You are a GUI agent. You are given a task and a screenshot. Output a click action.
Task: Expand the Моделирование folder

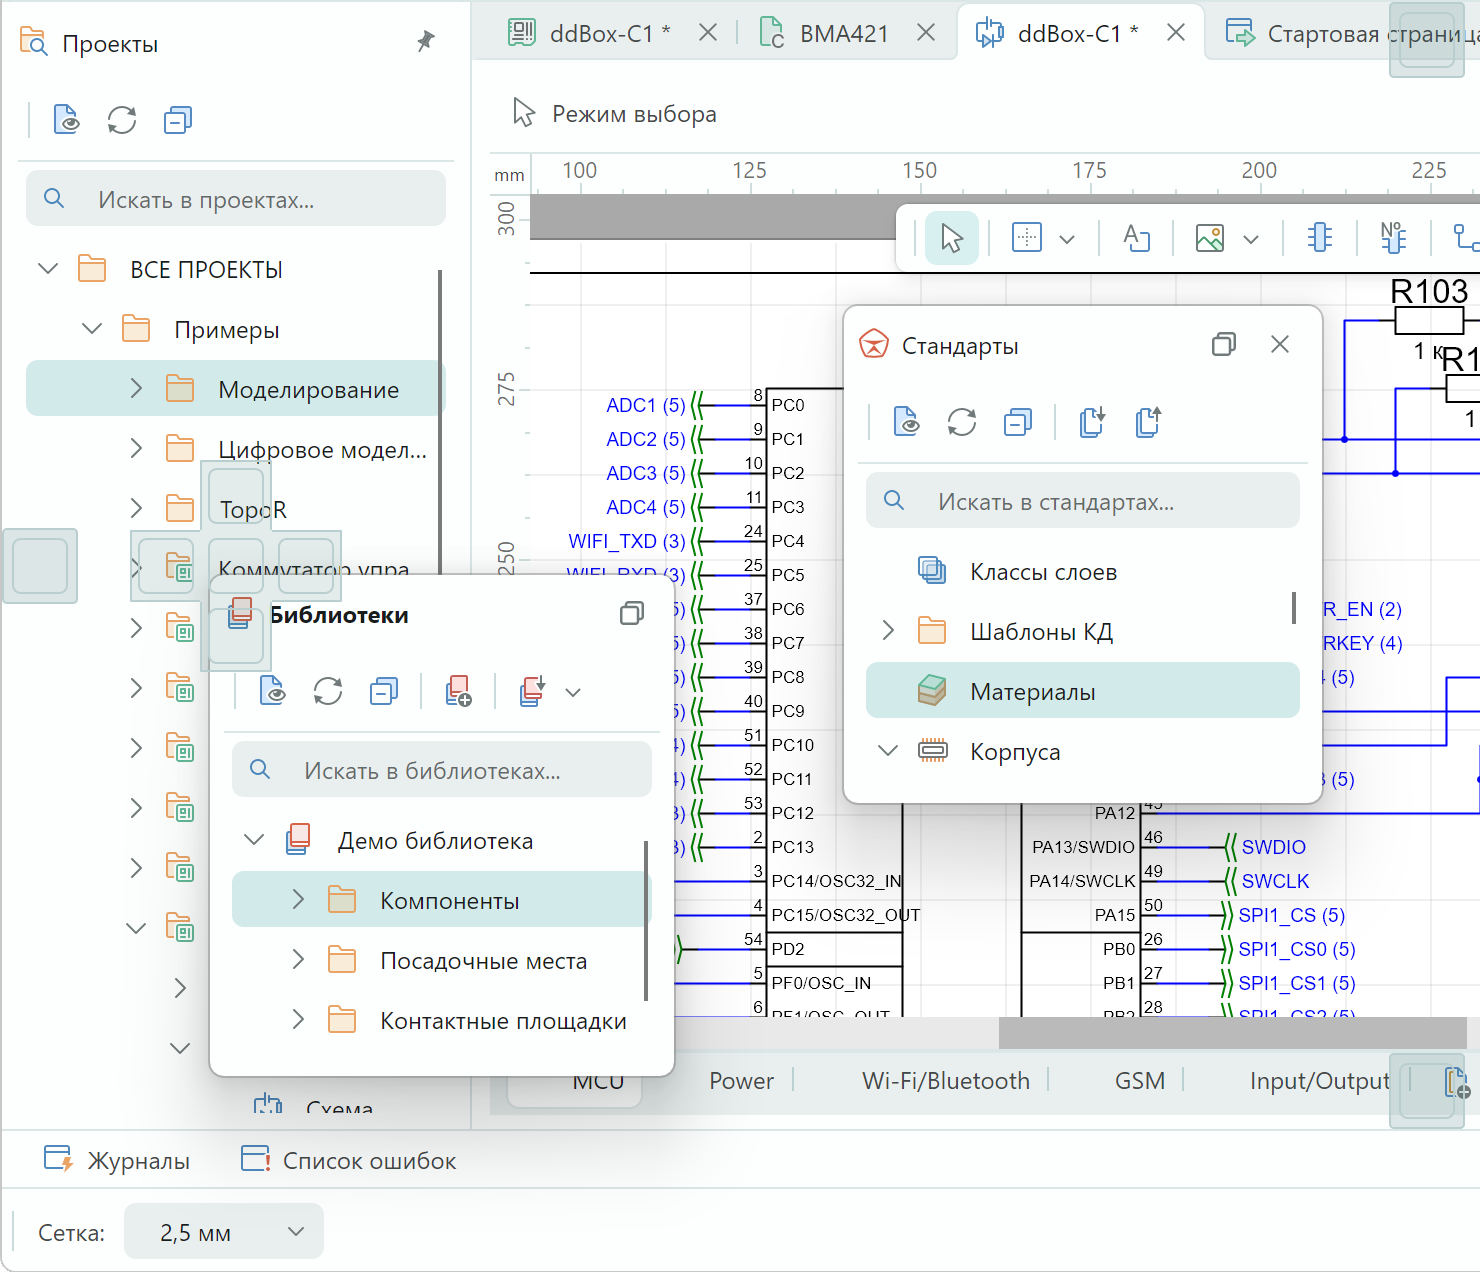click(136, 388)
